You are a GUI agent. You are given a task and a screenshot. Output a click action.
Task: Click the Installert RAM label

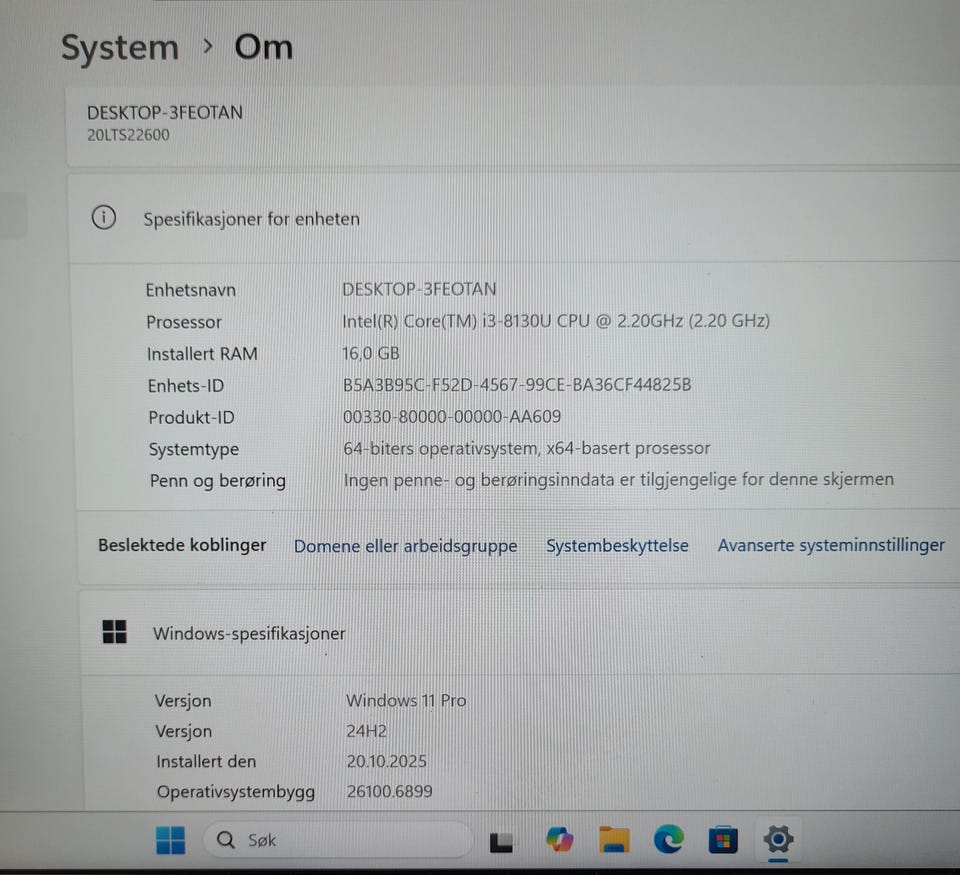point(202,354)
